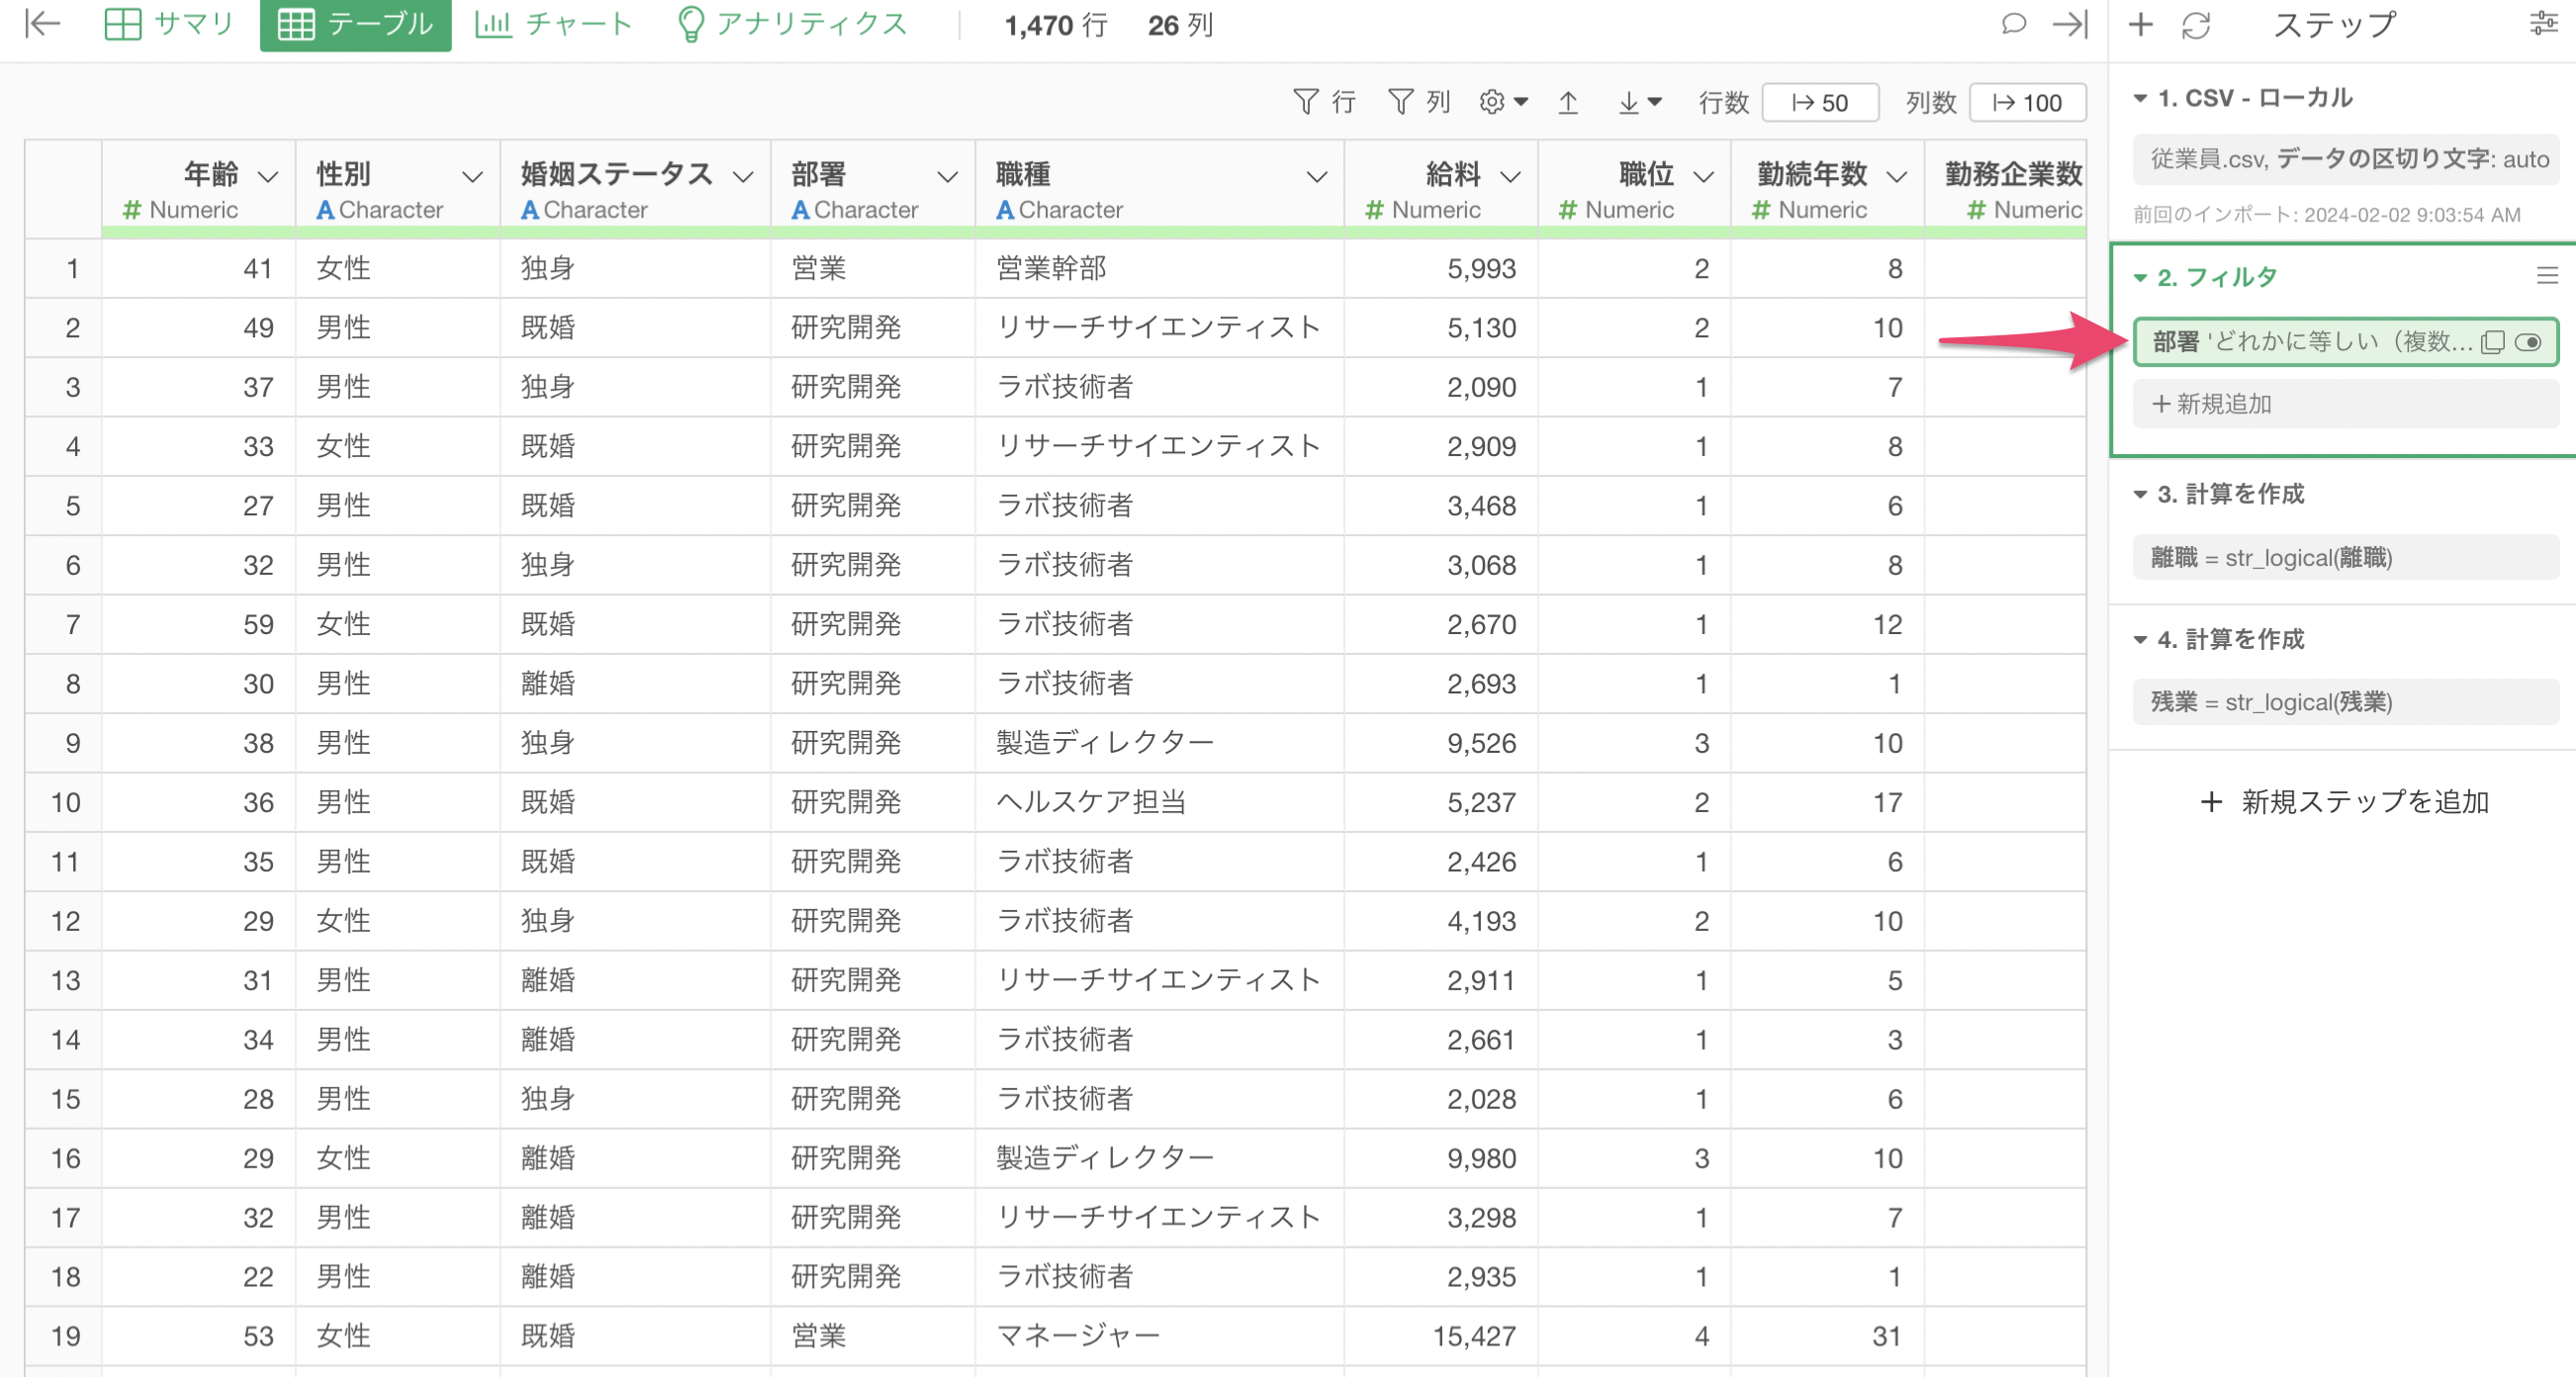Open the row filter (行) funnel
The width and height of the screenshot is (2576, 1377).
[1324, 102]
